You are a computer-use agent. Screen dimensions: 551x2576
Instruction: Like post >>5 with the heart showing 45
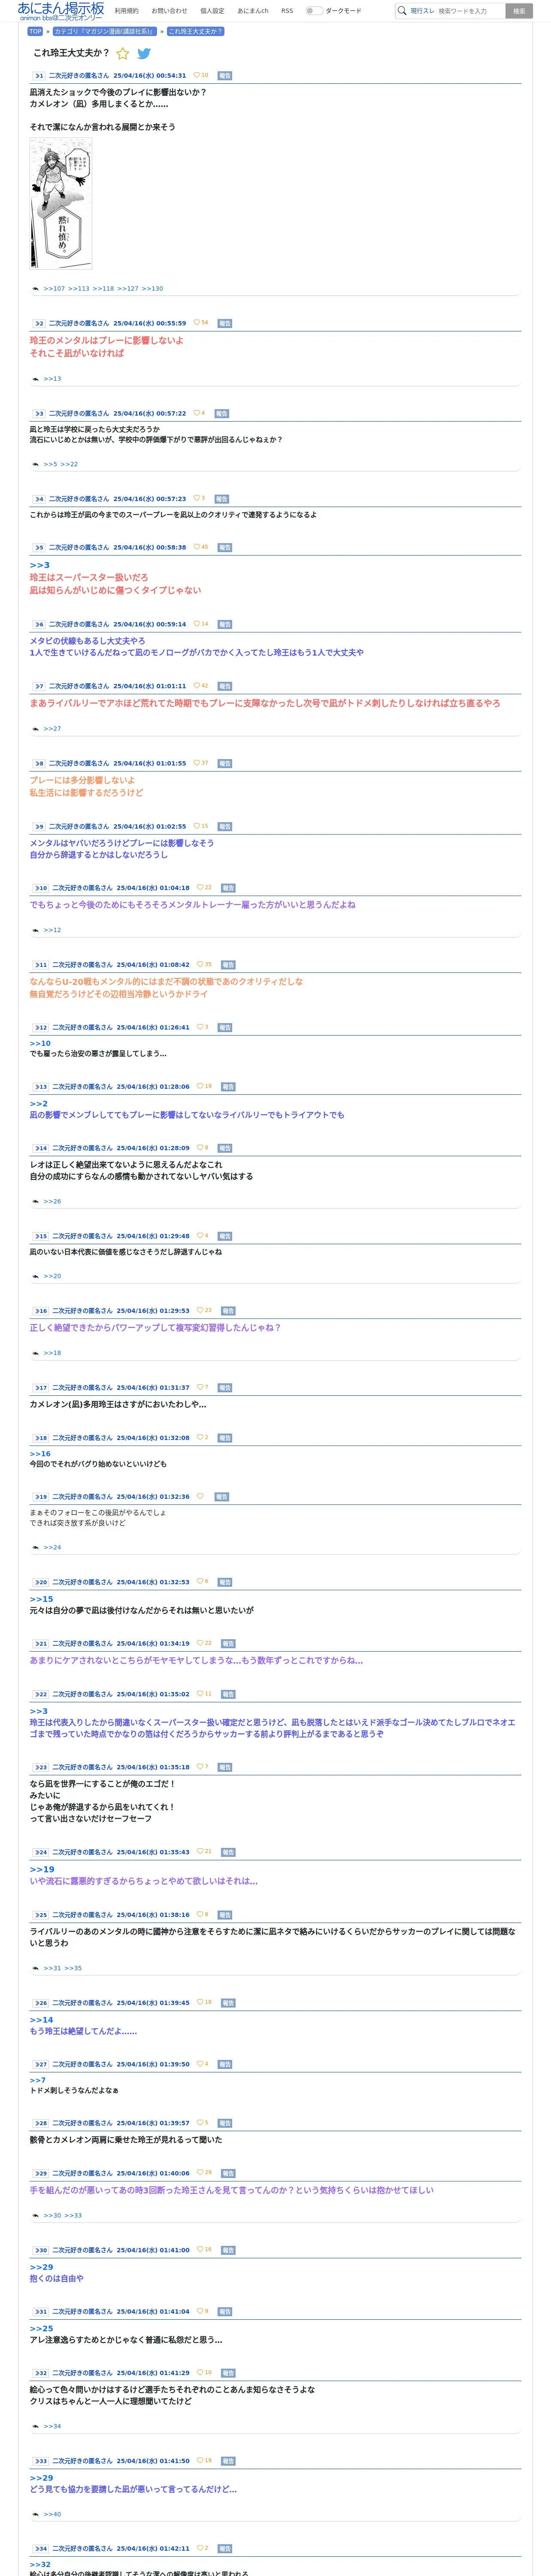tap(196, 547)
